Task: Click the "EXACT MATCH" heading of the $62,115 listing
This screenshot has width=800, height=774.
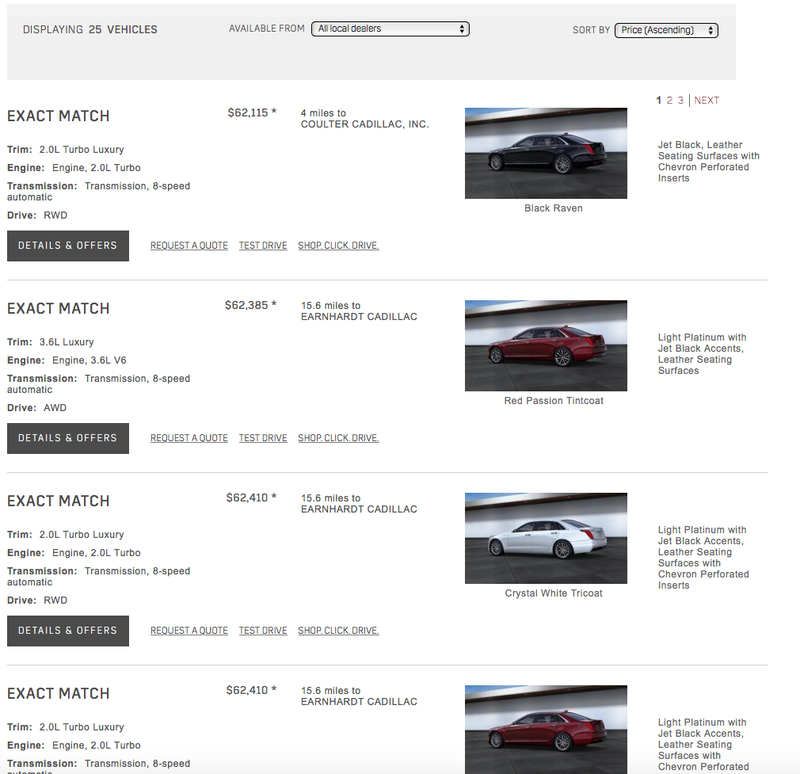Action: (58, 116)
